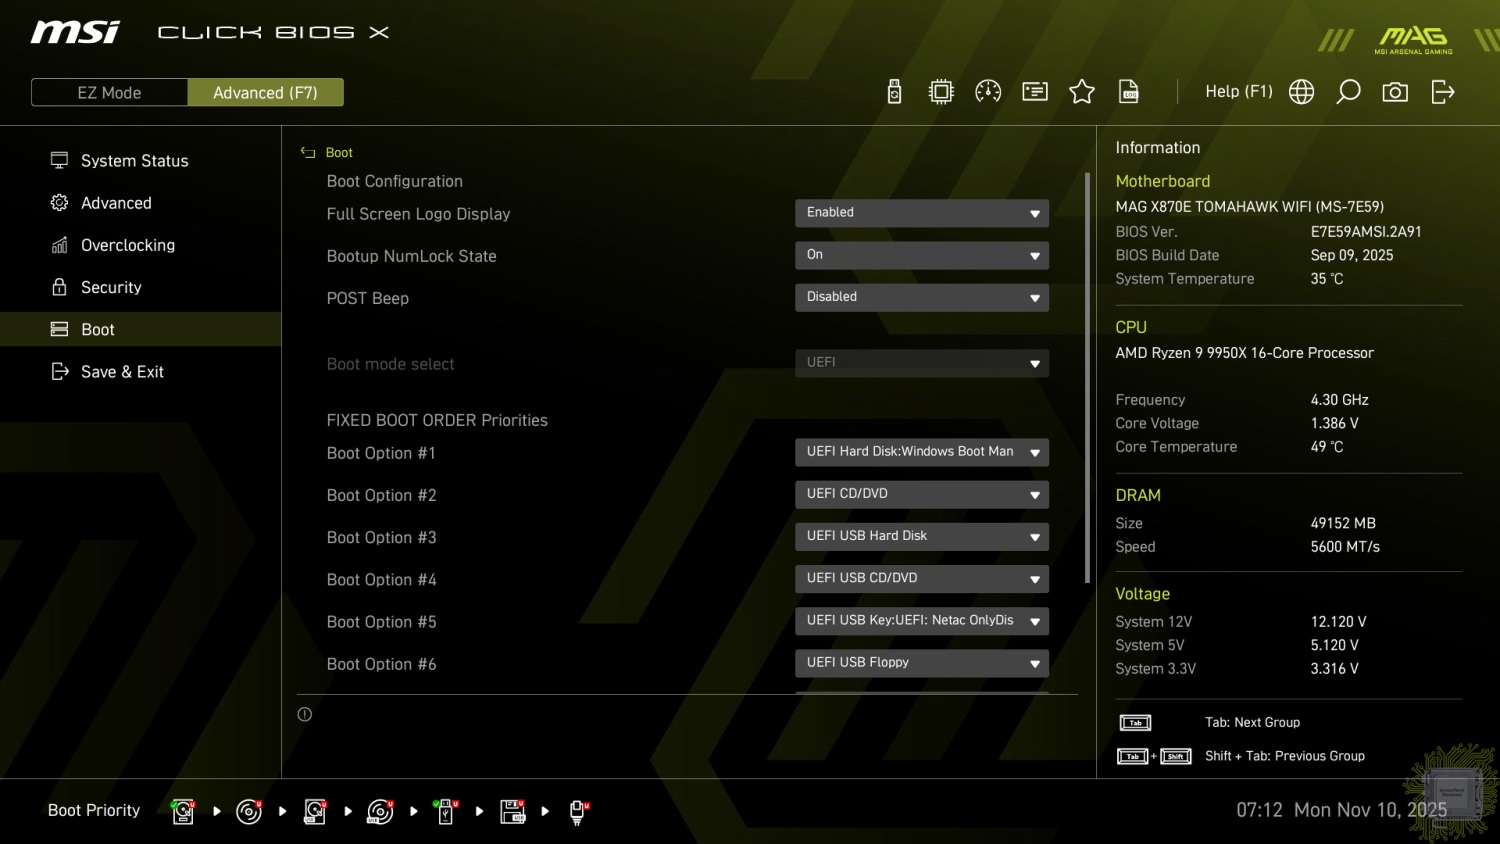Switch to EZ Mode tab
The width and height of the screenshot is (1500, 844).
click(x=109, y=92)
